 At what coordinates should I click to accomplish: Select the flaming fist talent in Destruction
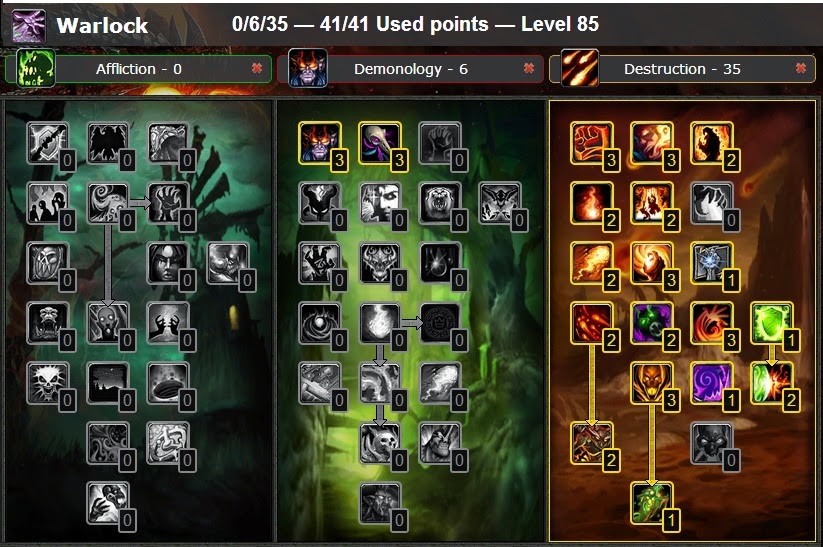[592, 143]
